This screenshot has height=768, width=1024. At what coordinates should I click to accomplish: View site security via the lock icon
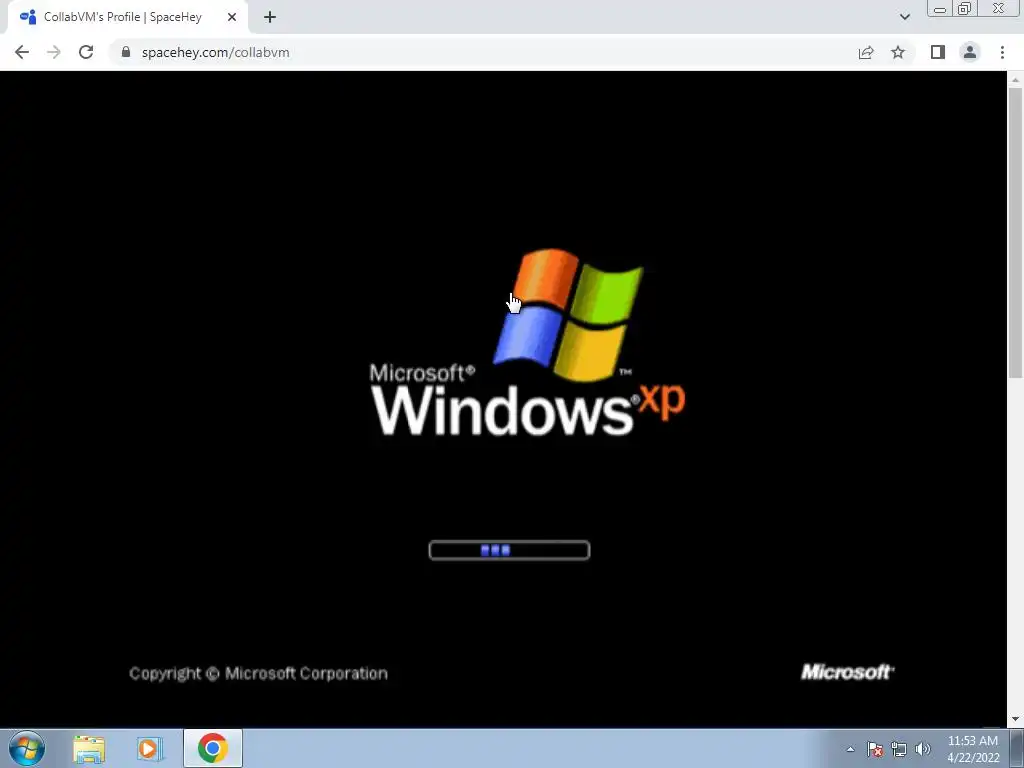point(126,52)
